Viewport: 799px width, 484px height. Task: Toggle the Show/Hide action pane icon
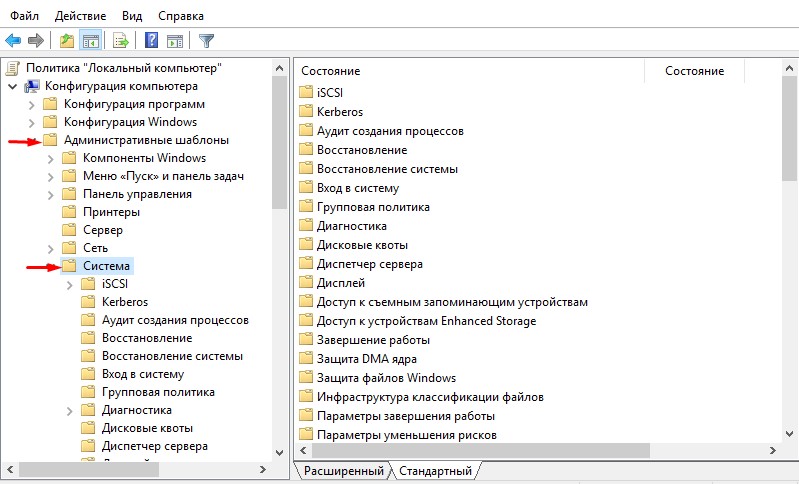tap(175, 40)
